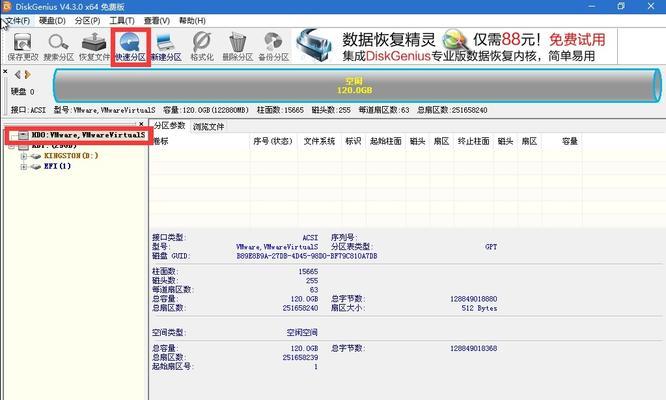Open the 文件(F) menu
Screen dimensions: 666x400
pyautogui.click(x=17, y=20)
